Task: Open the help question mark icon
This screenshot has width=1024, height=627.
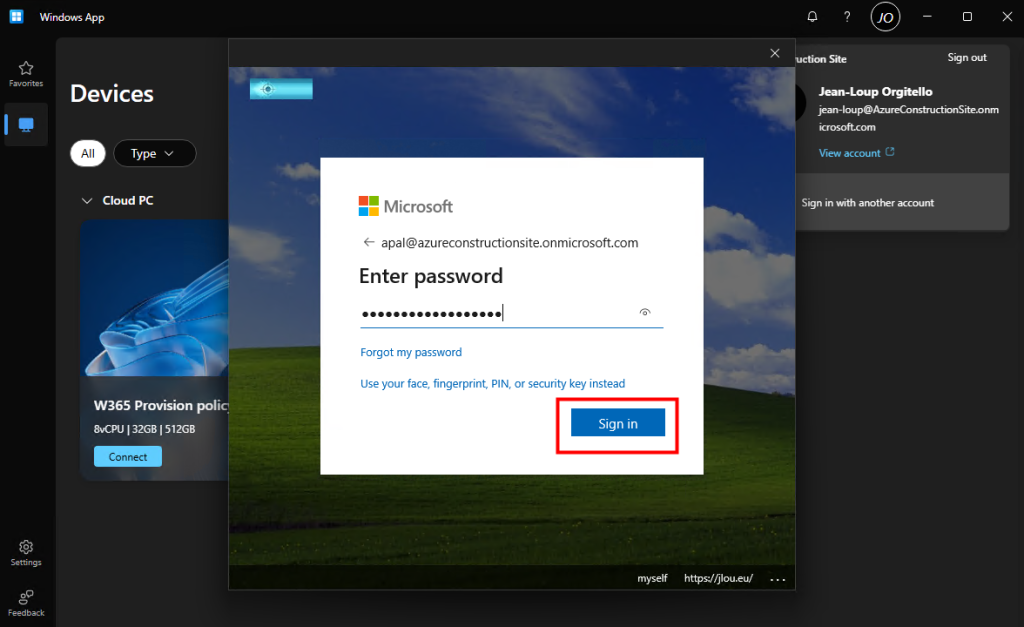Action: [x=847, y=17]
